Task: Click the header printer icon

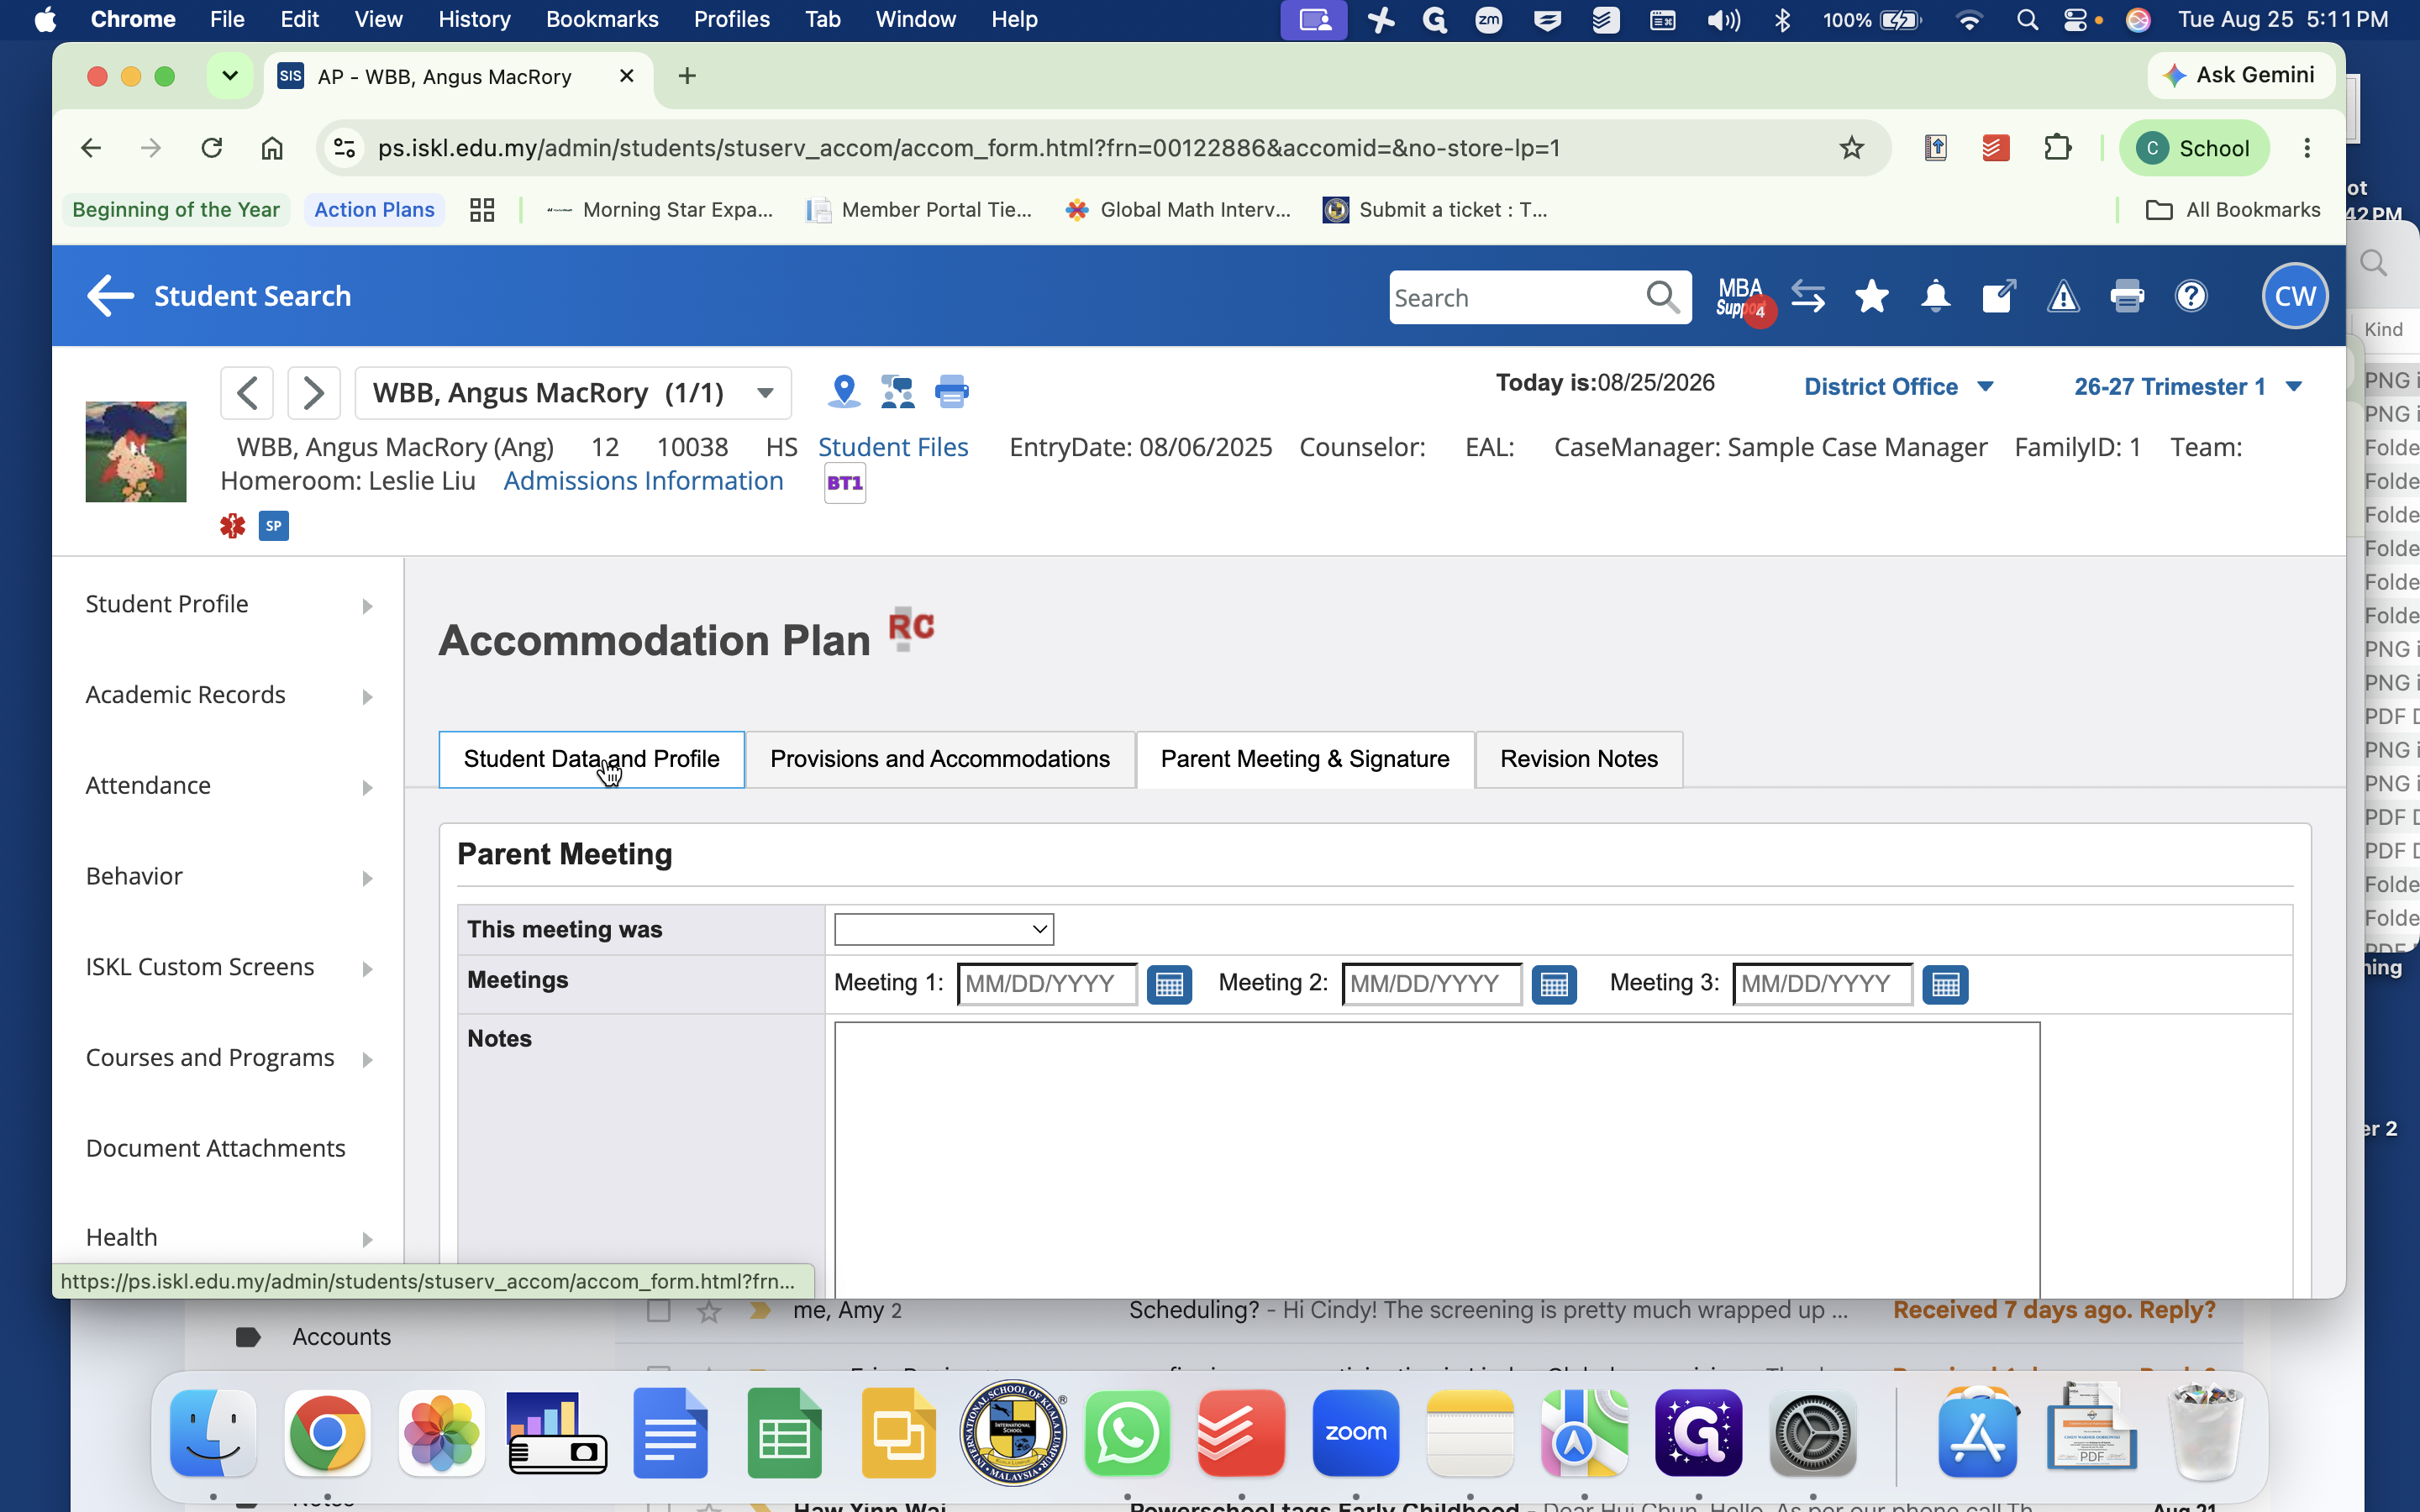Action: pyautogui.click(x=2127, y=296)
